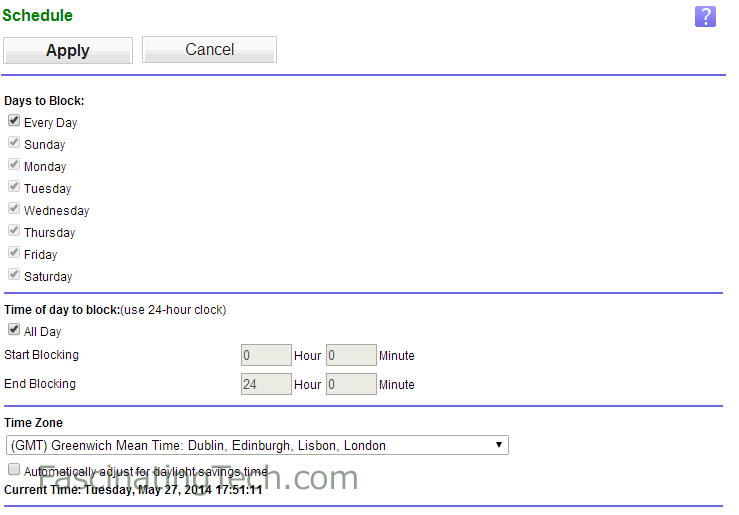This screenshot has width=739, height=515.
Task: Click the End Blocking minute field
Action: [351, 384]
